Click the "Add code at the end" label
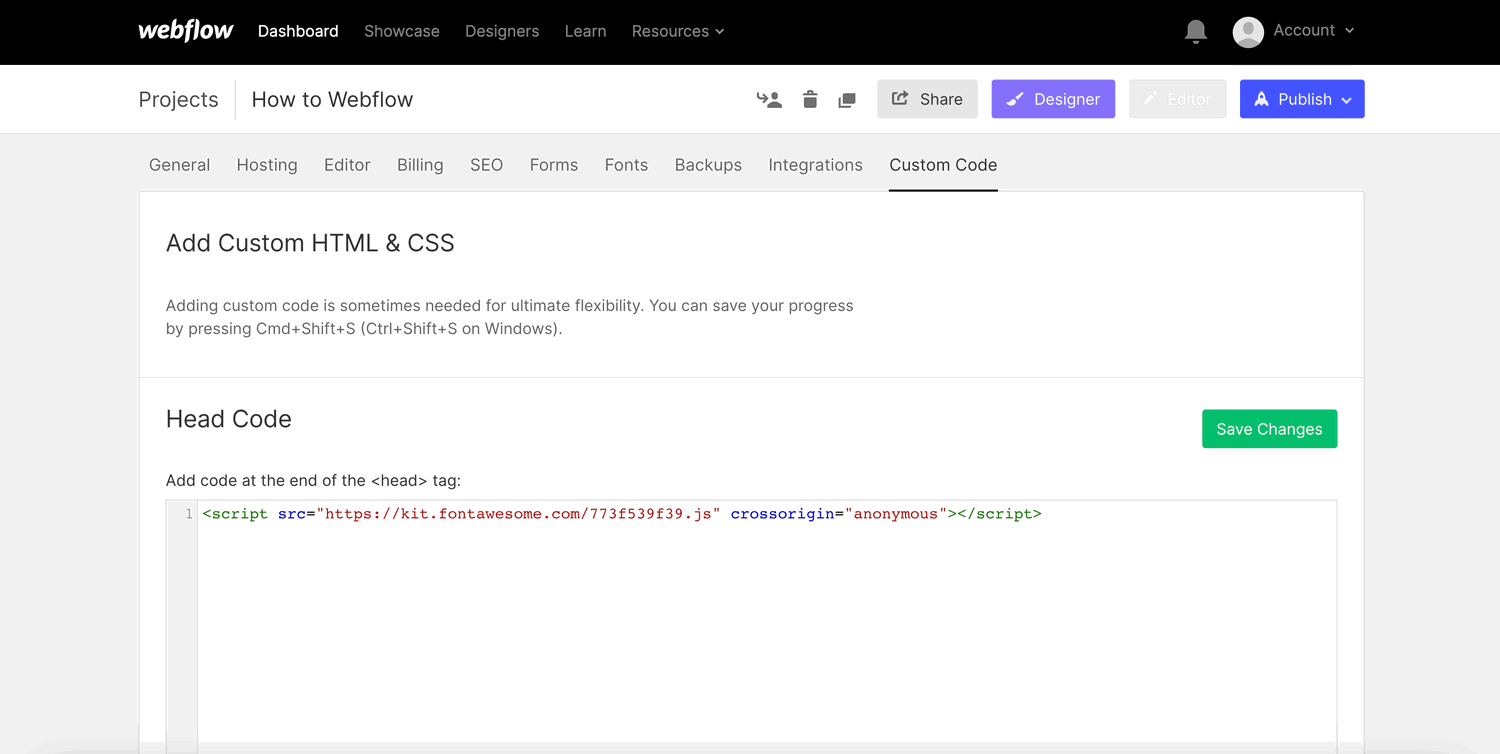1500x754 pixels. tap(313, 480)
